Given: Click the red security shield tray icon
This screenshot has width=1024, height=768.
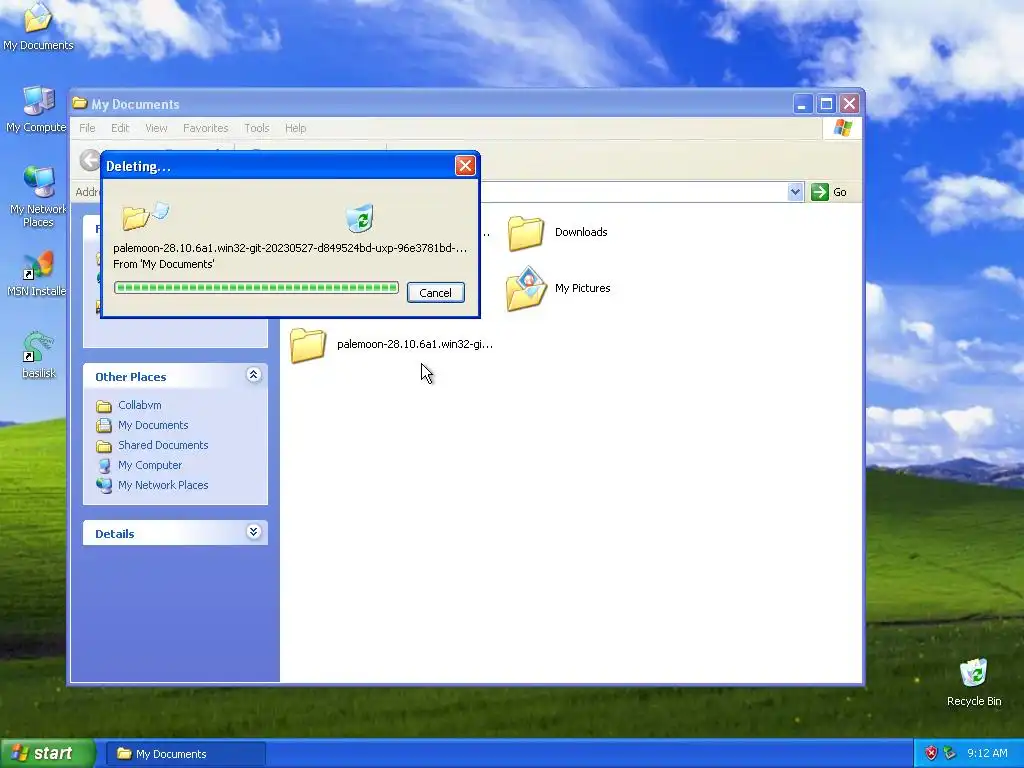Looking at the screenshot, I should 931,753.
